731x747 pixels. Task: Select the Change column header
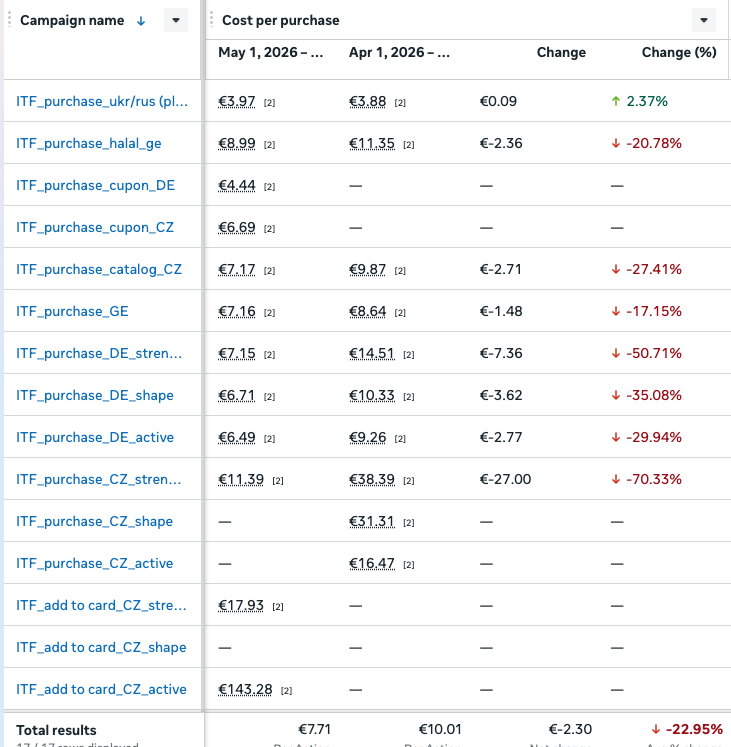coord(561,52)
